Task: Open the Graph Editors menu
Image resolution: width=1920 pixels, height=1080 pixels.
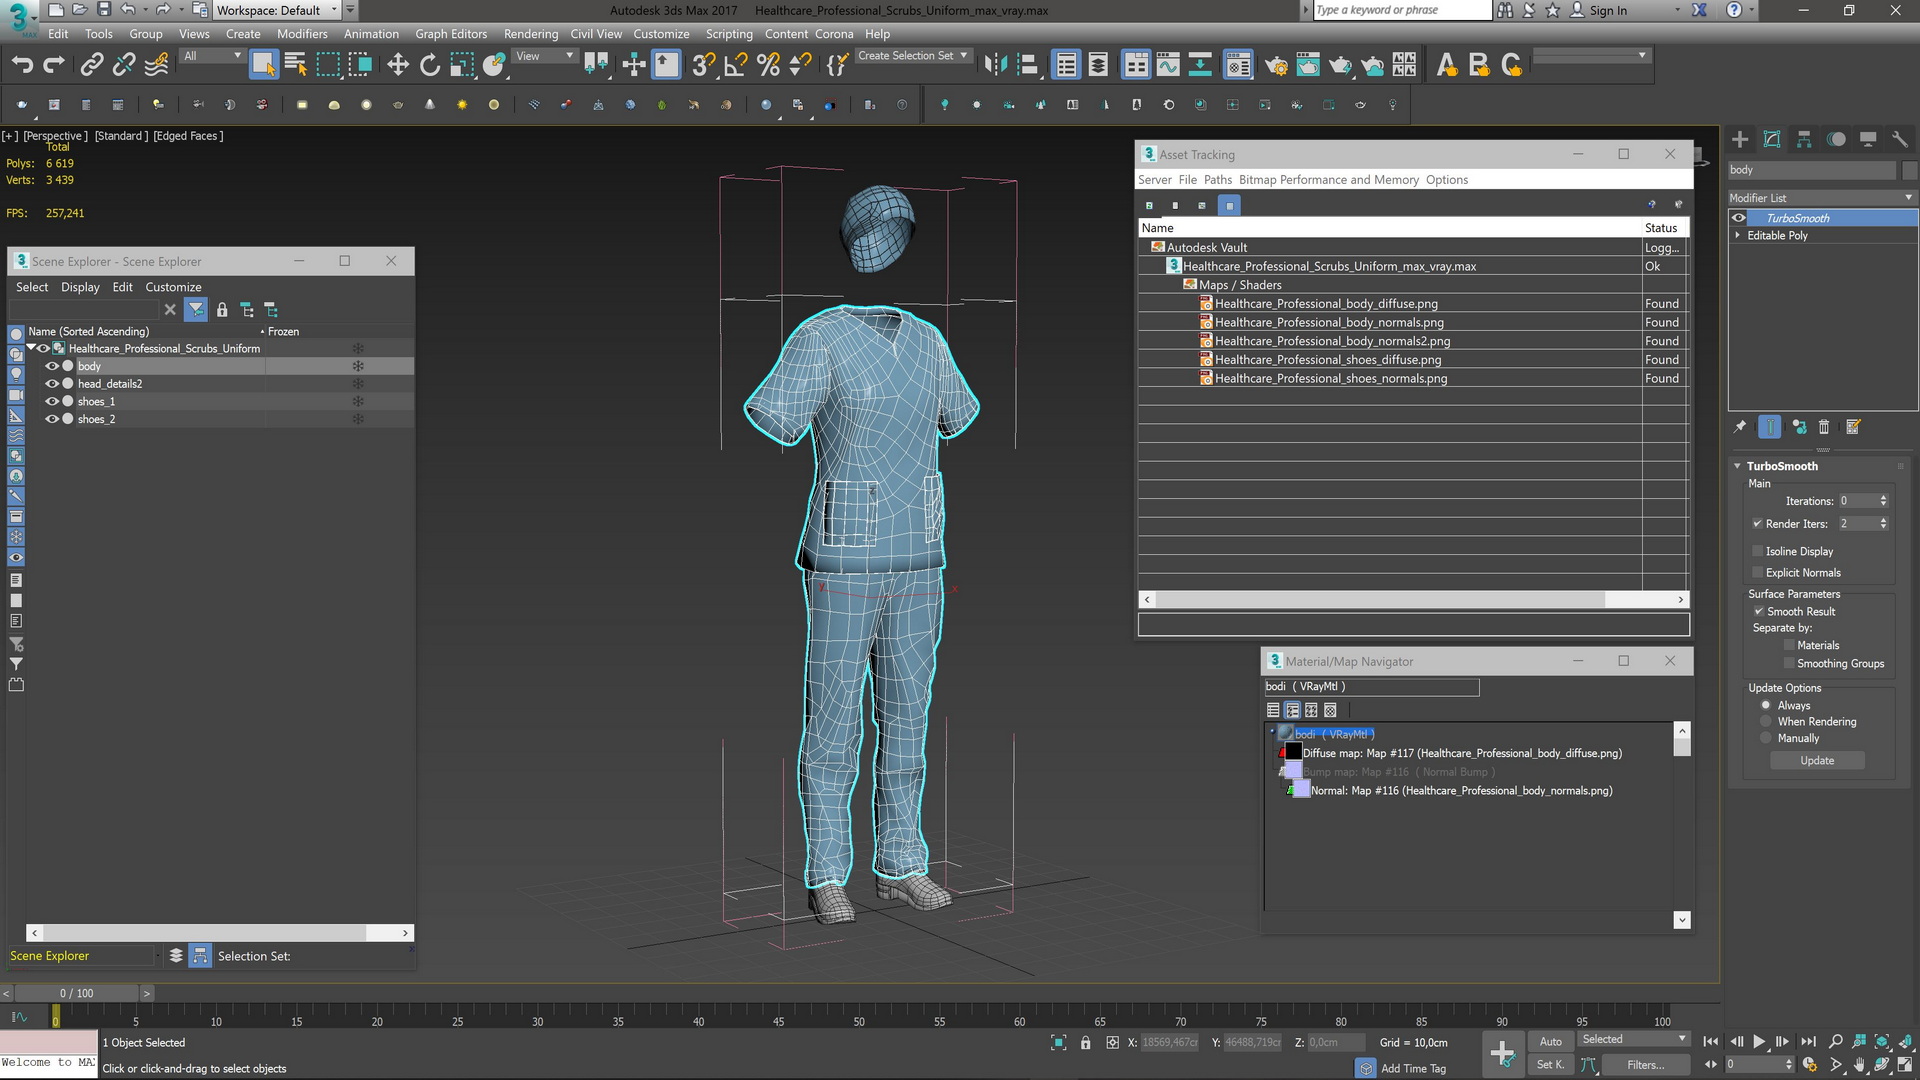Action: [x=451, y=34]
